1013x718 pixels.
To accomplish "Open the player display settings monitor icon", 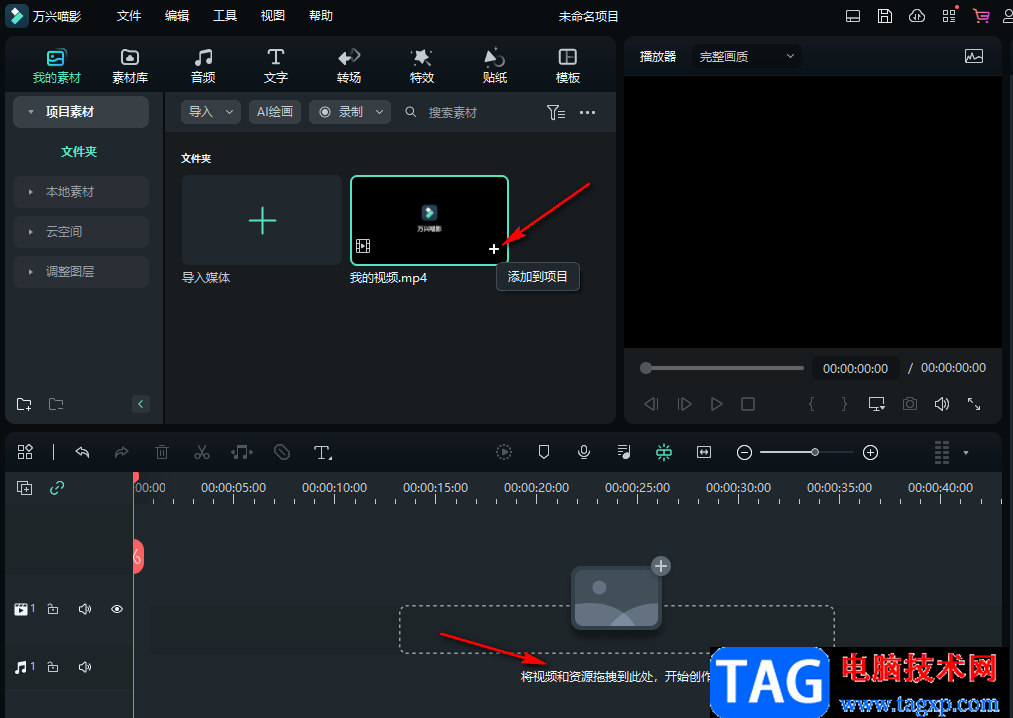I will click(877, 404).
